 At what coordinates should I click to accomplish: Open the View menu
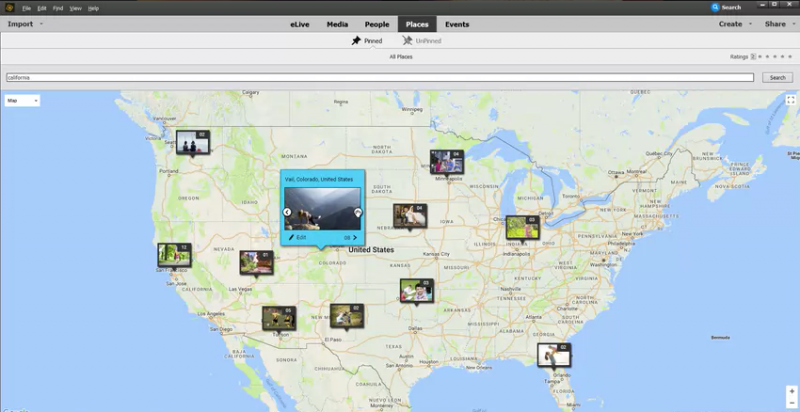(x=76, y=8)
